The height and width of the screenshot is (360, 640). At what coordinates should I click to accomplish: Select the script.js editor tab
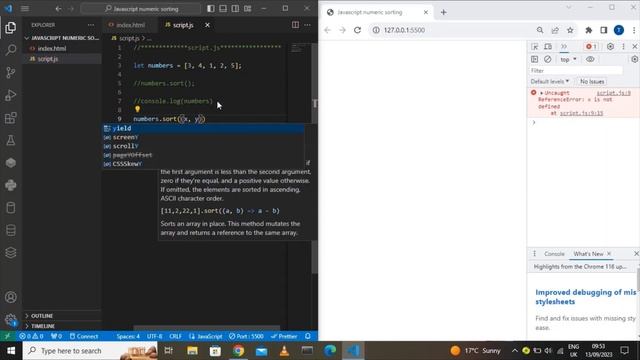[x=183, y=25]
